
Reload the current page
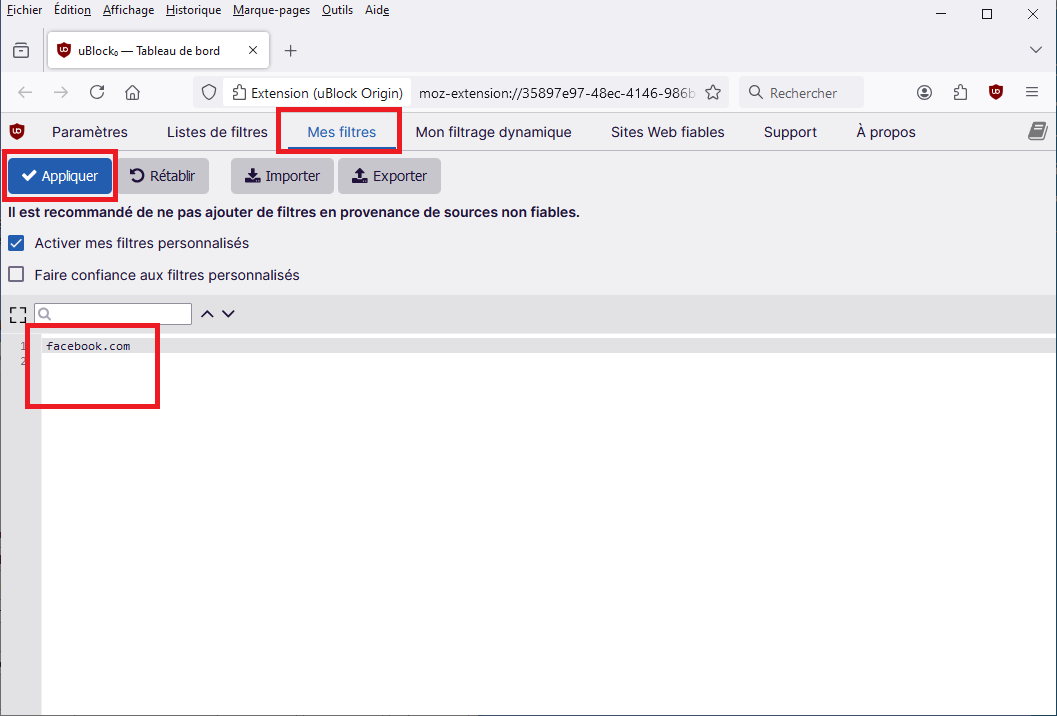(97, 92)
